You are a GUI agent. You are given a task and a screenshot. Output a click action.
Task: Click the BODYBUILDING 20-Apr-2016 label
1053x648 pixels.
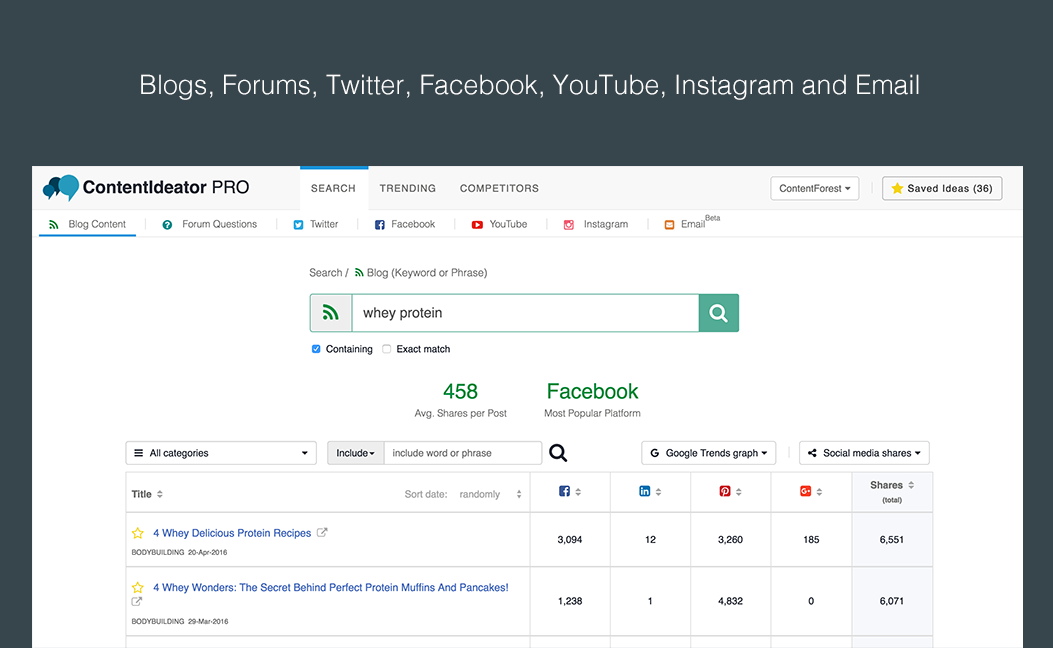179,553
